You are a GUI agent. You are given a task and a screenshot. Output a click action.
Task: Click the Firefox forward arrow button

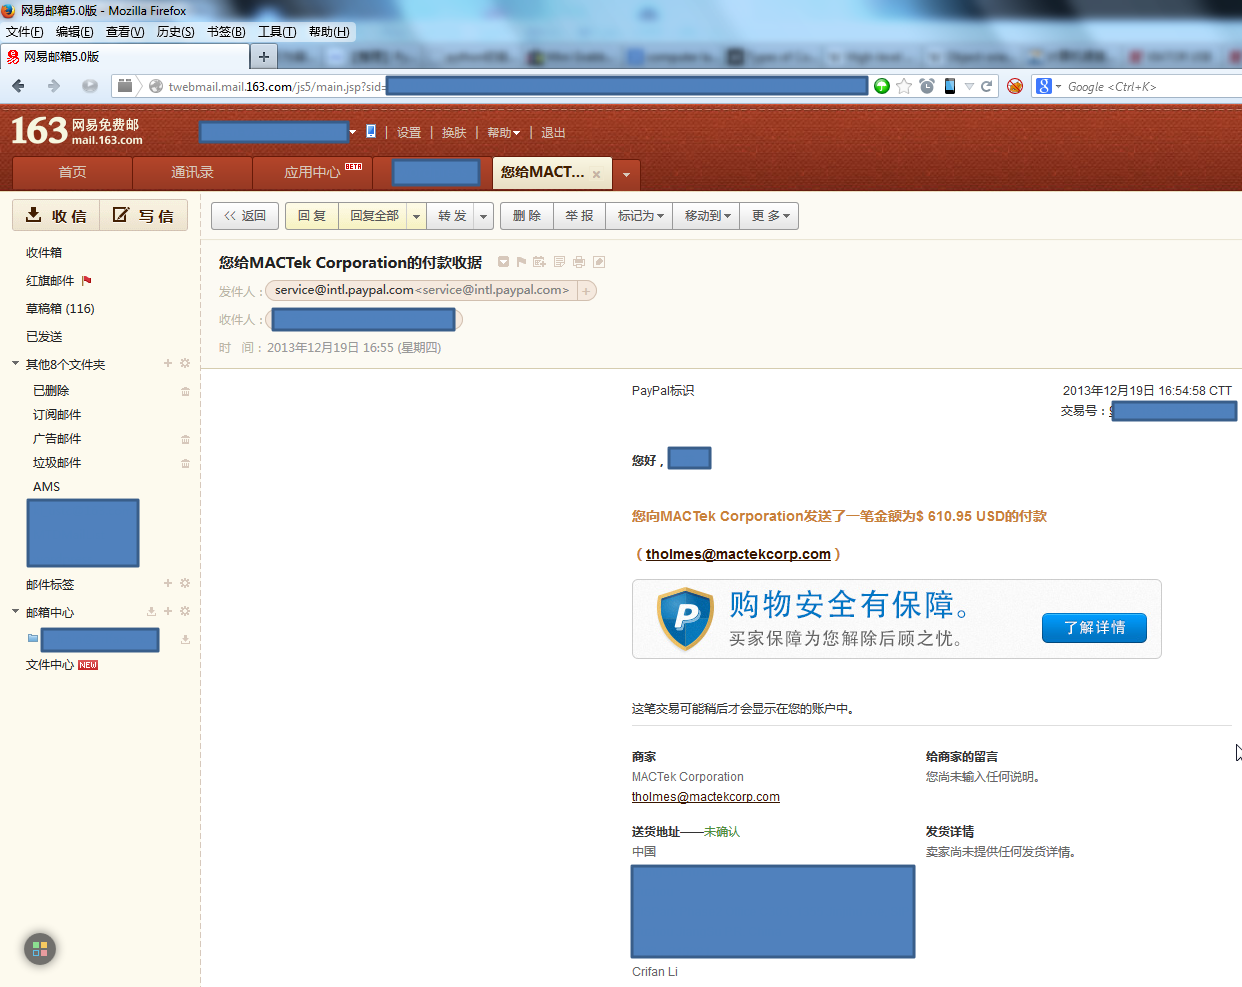coord(53,86)
